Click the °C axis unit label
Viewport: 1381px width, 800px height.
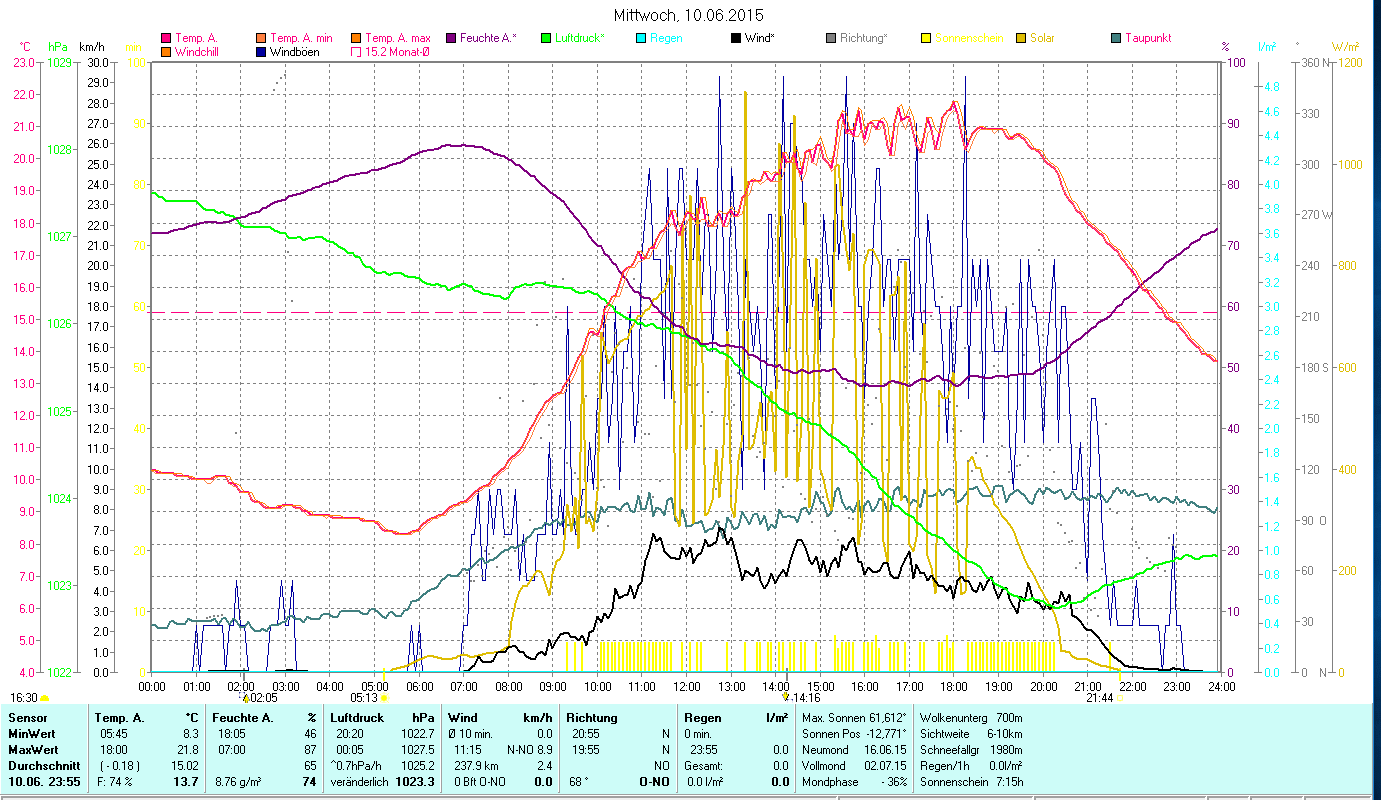pos(25,46)
